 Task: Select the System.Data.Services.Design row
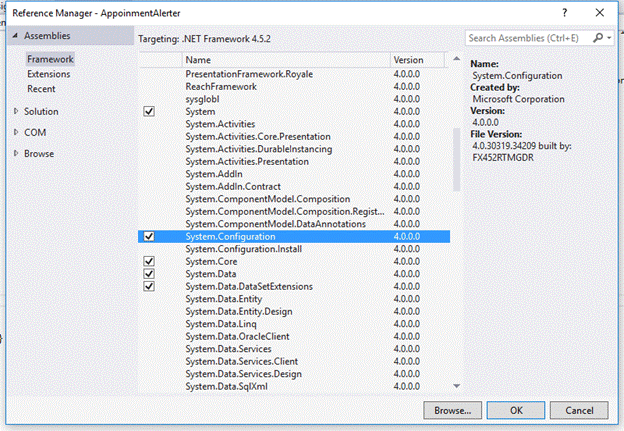[294, 374]
